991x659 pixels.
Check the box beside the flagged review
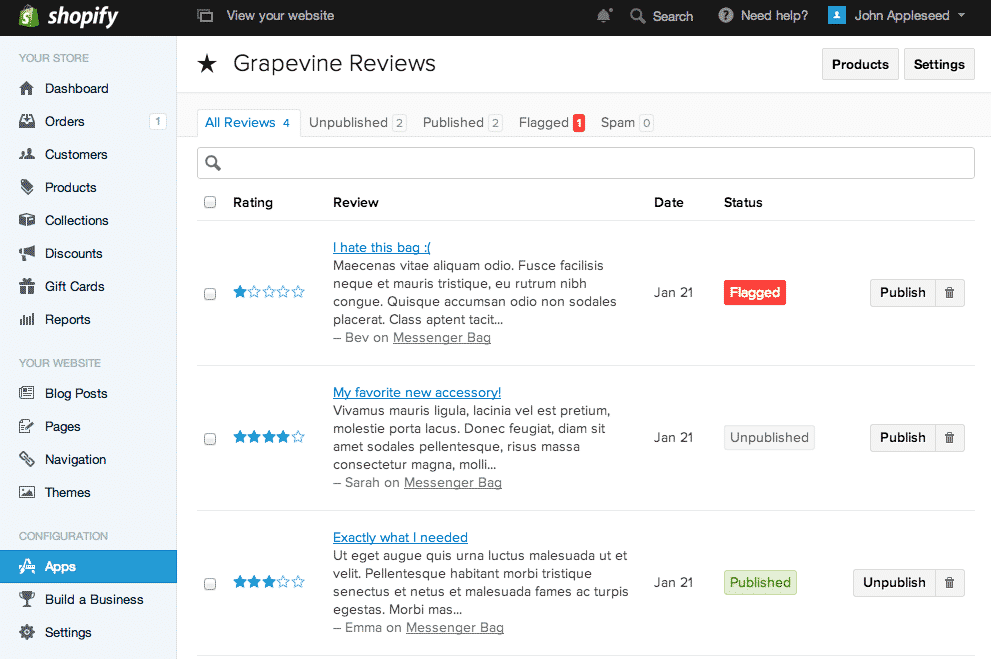pyautogui.click(x=210, y=293)
